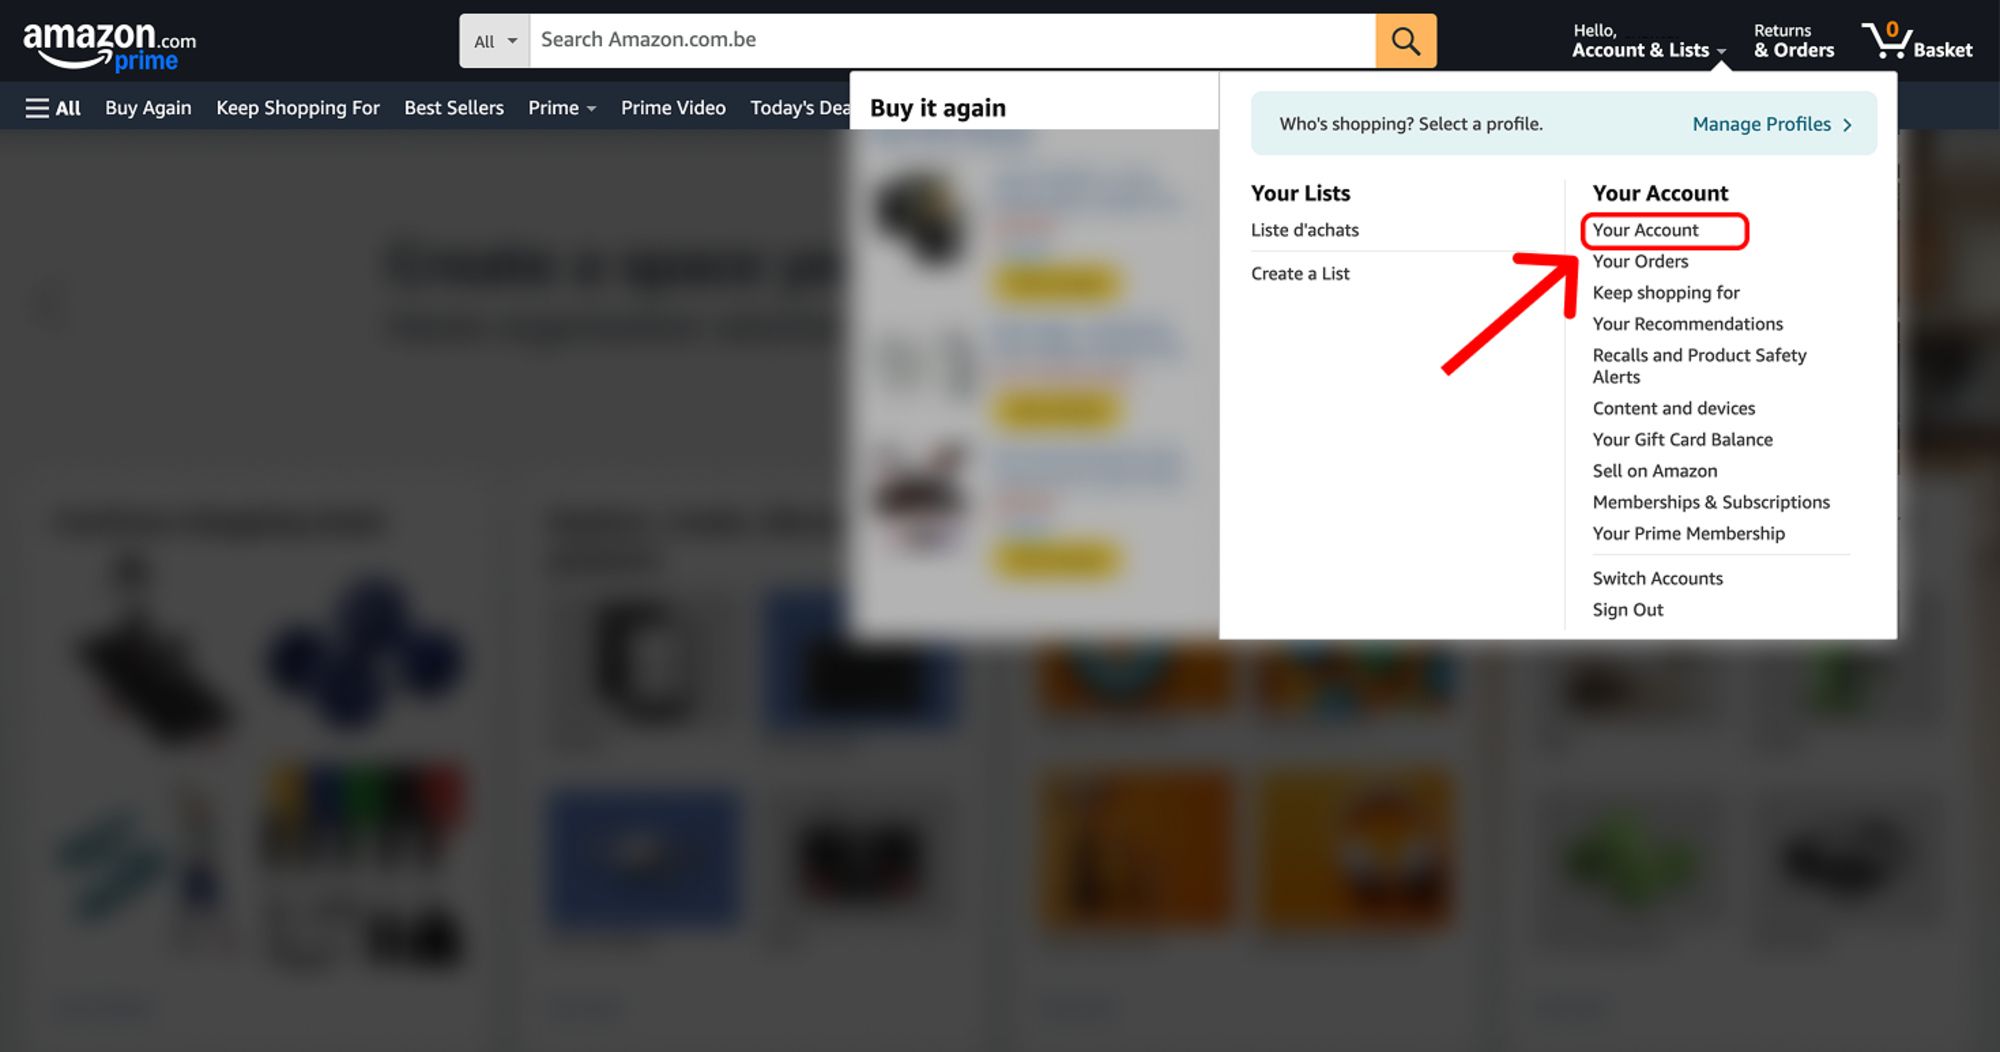Open the basket cart icon
Screen dimensions: 2000x1052
tap(1916, 41)
